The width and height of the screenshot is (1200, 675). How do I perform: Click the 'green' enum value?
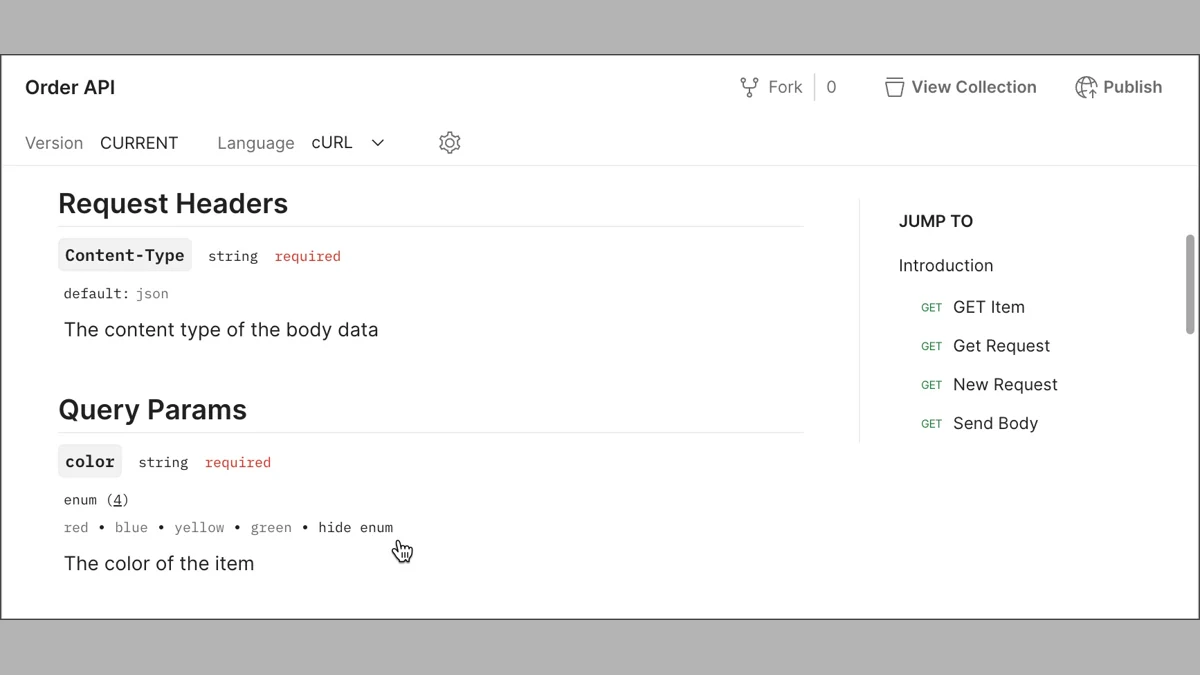click(271, 528)
